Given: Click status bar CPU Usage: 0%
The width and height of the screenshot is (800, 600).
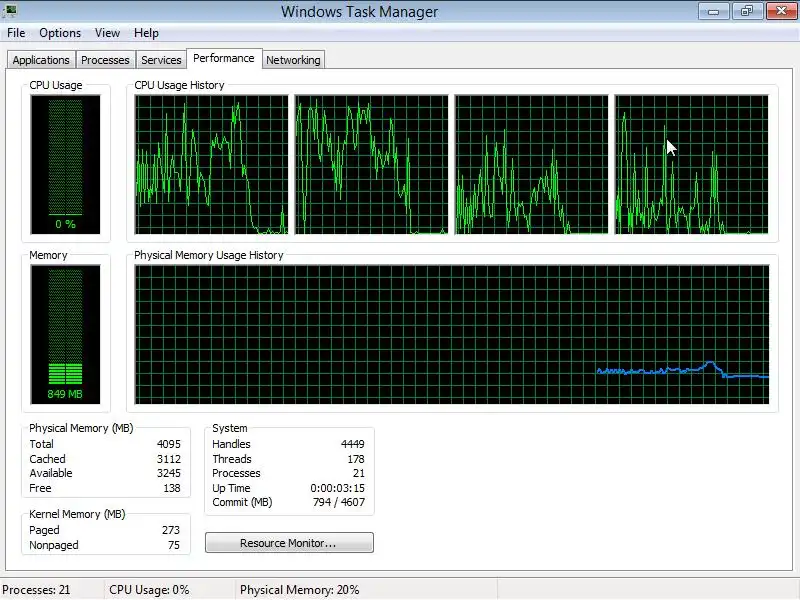Looking at the screenshot, I should (x=149, y=590).
